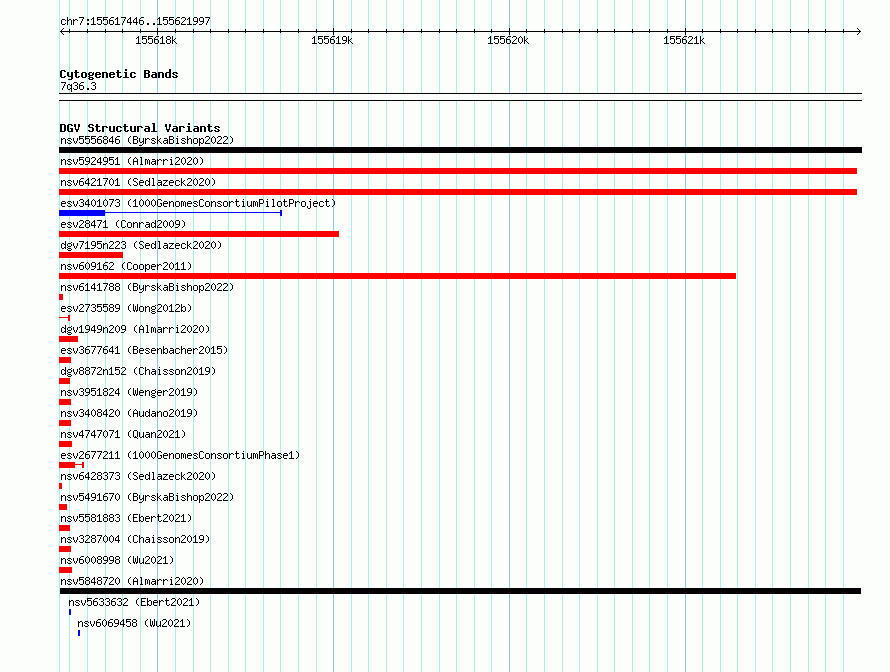Open esv28471 (Conrad2009) variant label
This screenshot has width=890, height=672.
(x=123, y=224)
